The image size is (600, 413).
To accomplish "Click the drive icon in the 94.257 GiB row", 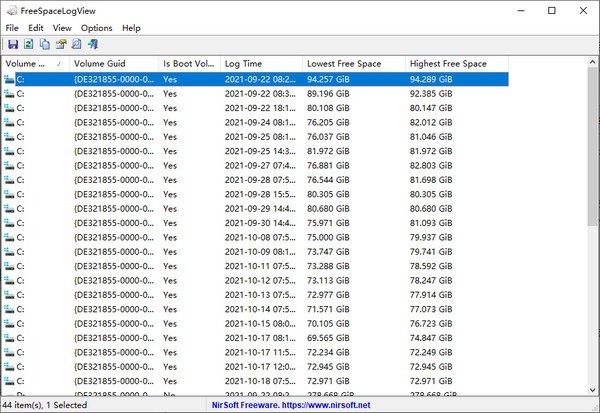I will tap(9, 79).
